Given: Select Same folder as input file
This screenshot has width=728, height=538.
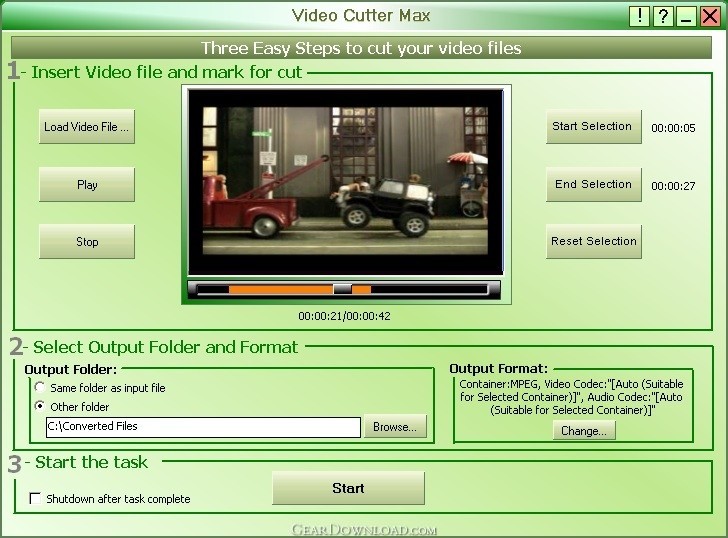Looking at the screenshot, I should click(40, 387).
